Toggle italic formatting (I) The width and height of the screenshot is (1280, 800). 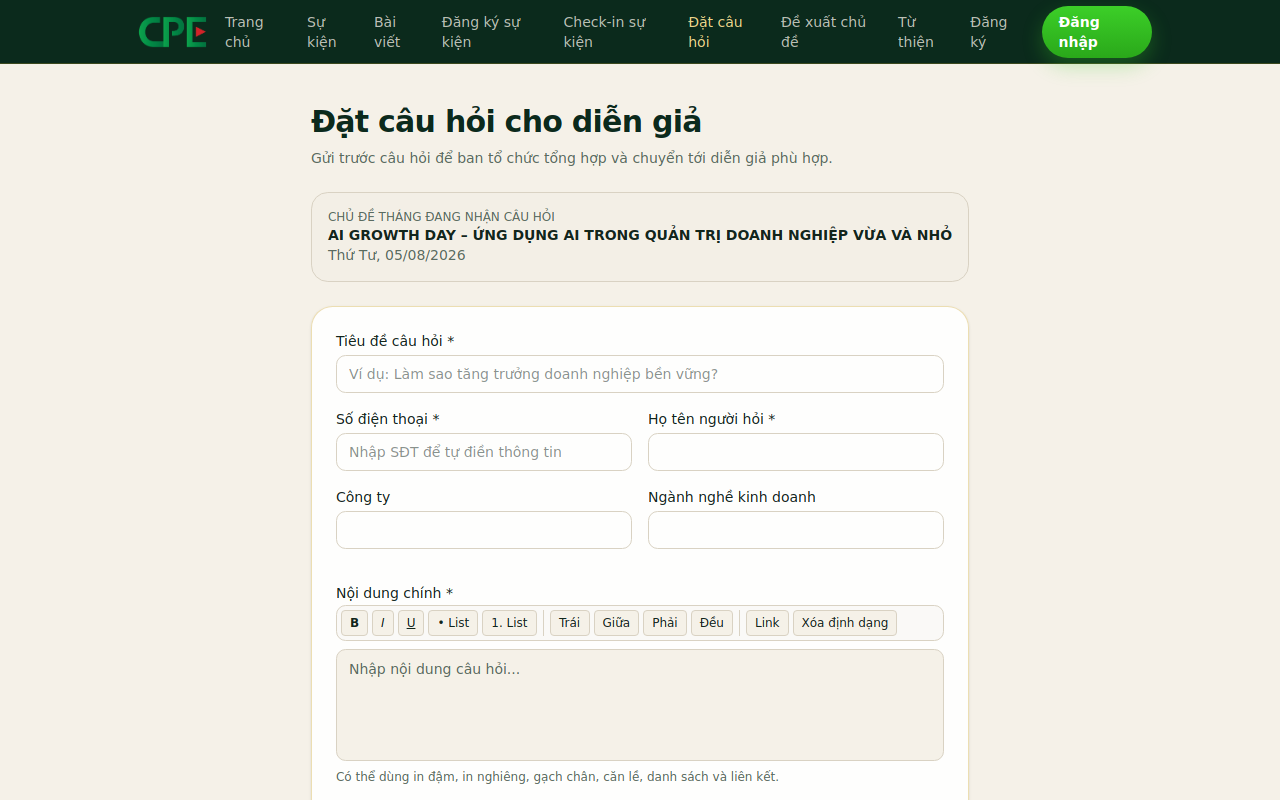click(383, 623)
